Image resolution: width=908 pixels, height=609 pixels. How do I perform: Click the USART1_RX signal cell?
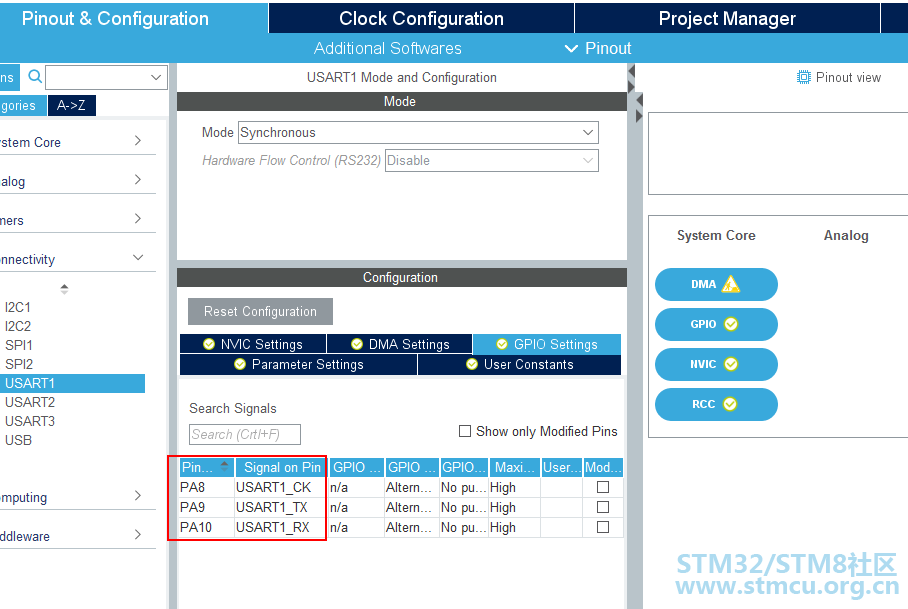(280, 527)
